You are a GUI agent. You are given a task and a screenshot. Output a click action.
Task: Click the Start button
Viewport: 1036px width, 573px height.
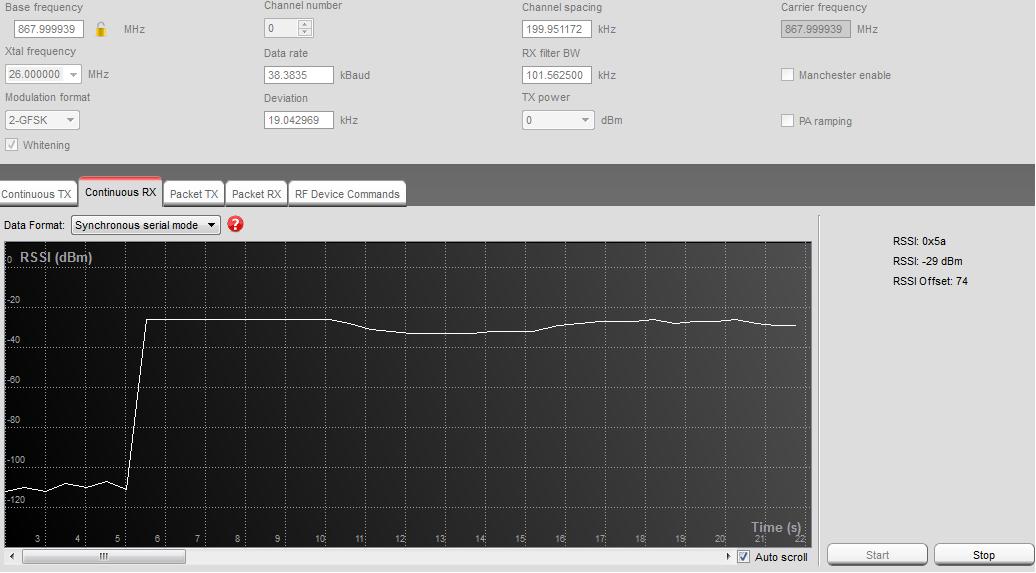pos(877,555)
